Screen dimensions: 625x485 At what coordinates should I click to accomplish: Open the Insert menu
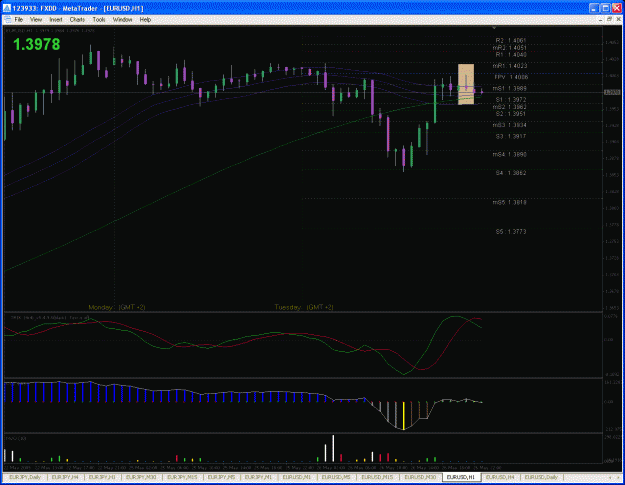[56, 20]
